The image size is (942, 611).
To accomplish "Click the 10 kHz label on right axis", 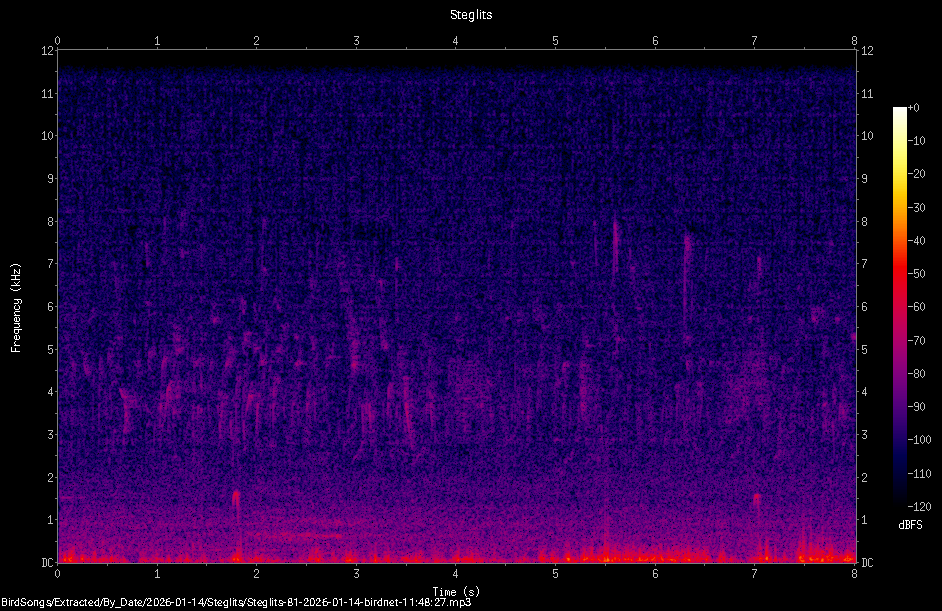I will pos(868,136).
